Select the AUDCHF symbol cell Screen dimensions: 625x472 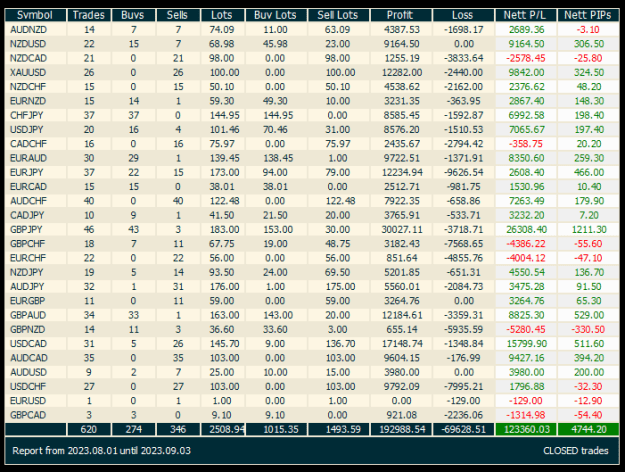35,201
